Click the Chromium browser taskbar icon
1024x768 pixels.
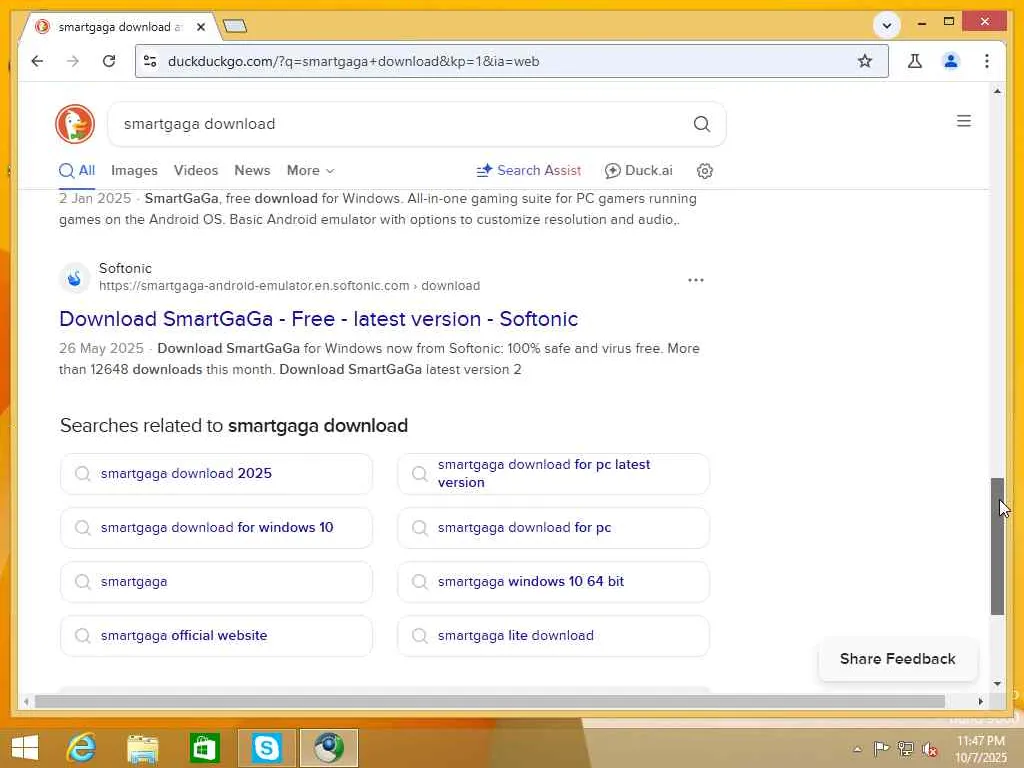click(x=328, y=747)
